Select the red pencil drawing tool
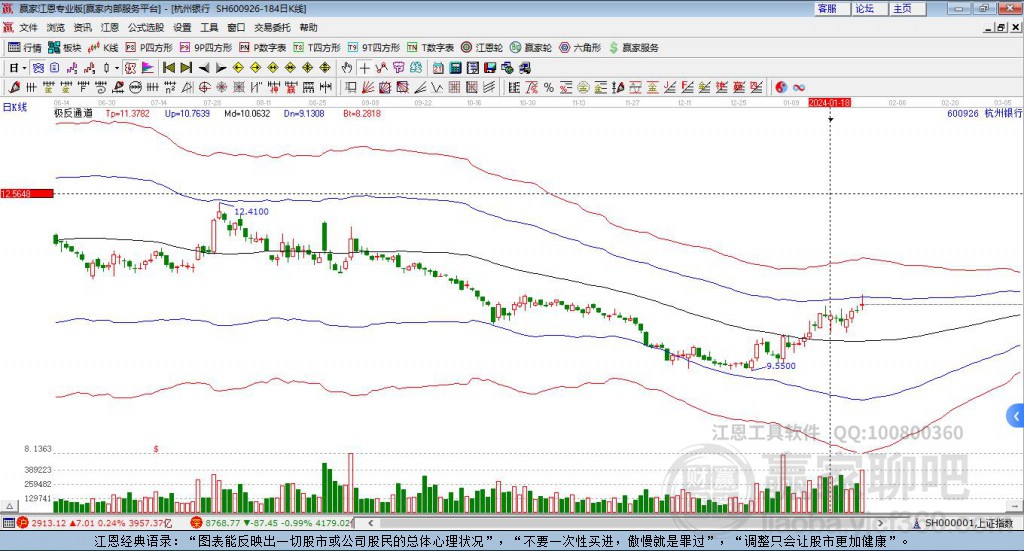 (14, 87)
